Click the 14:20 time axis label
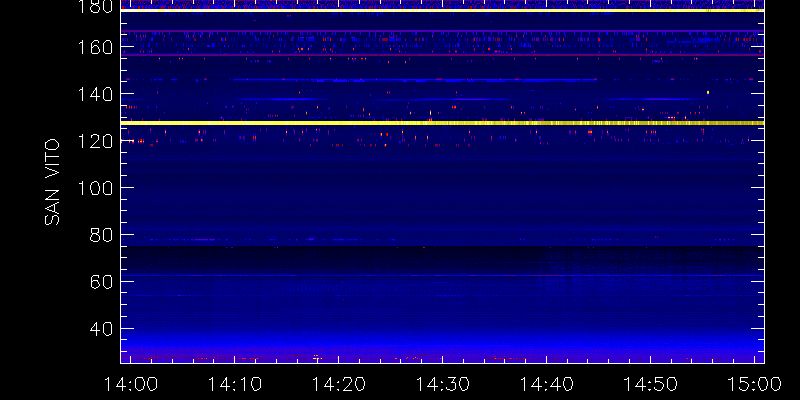800x400 pixels. click(338, 384)
